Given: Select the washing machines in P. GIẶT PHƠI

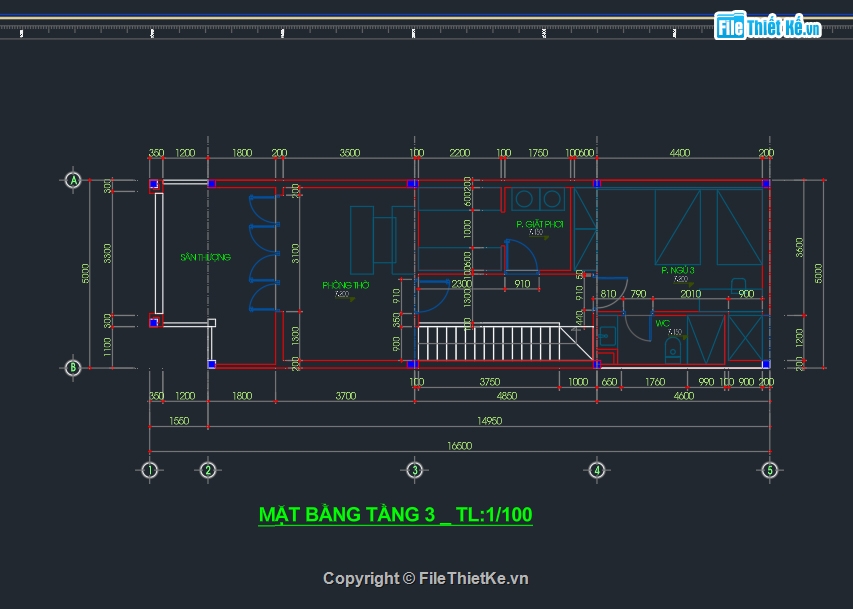Looking at the screenshot, I should (x=538, y=199).
